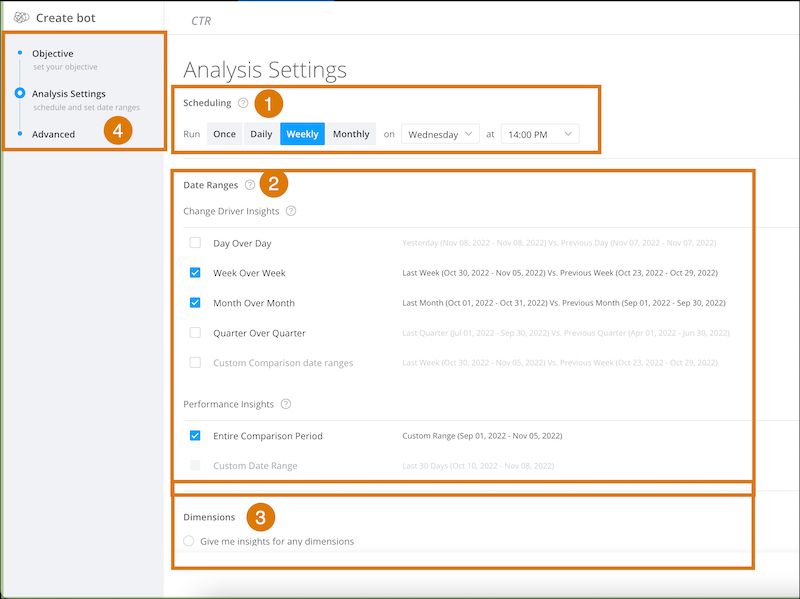The height and width of the screenshot is (599, 800).
Task: Click the Week Over Week date range text
Action: pyautogui.click(x=560, y=273)
